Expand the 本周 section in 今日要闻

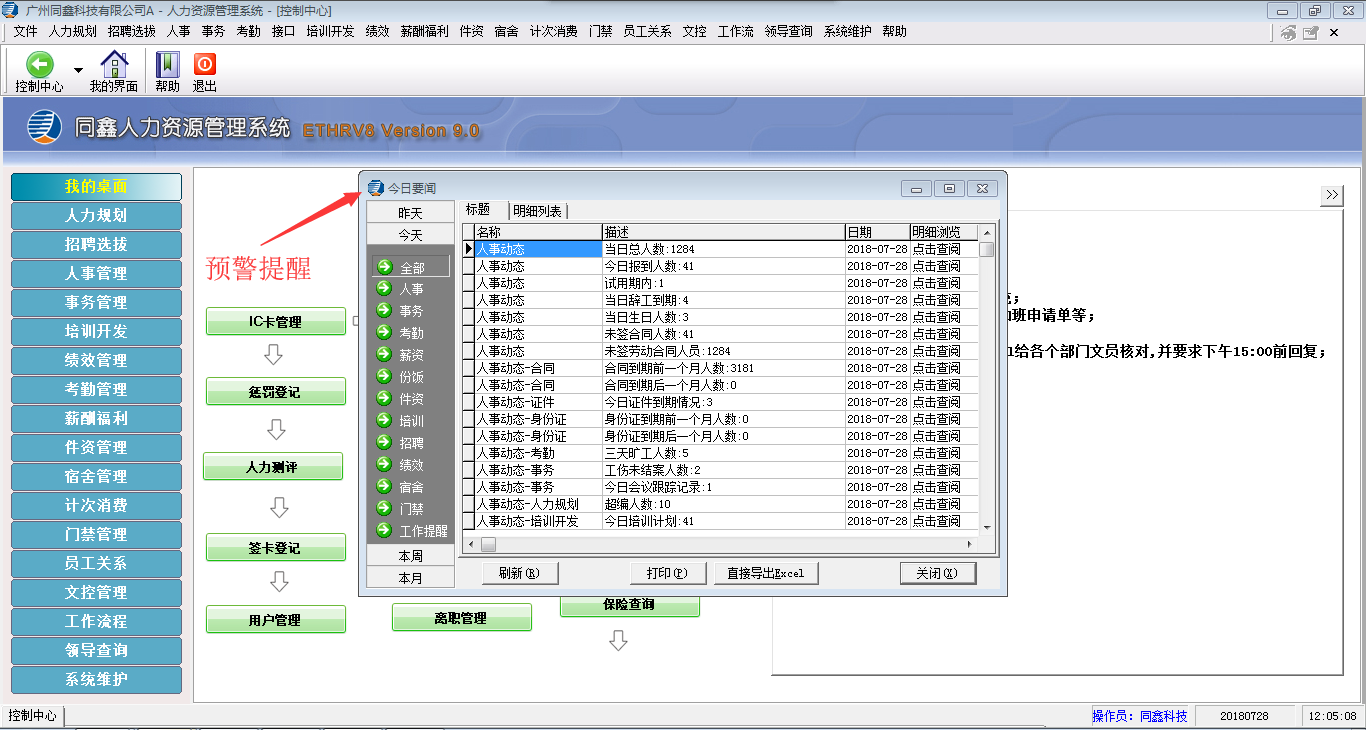410,556
